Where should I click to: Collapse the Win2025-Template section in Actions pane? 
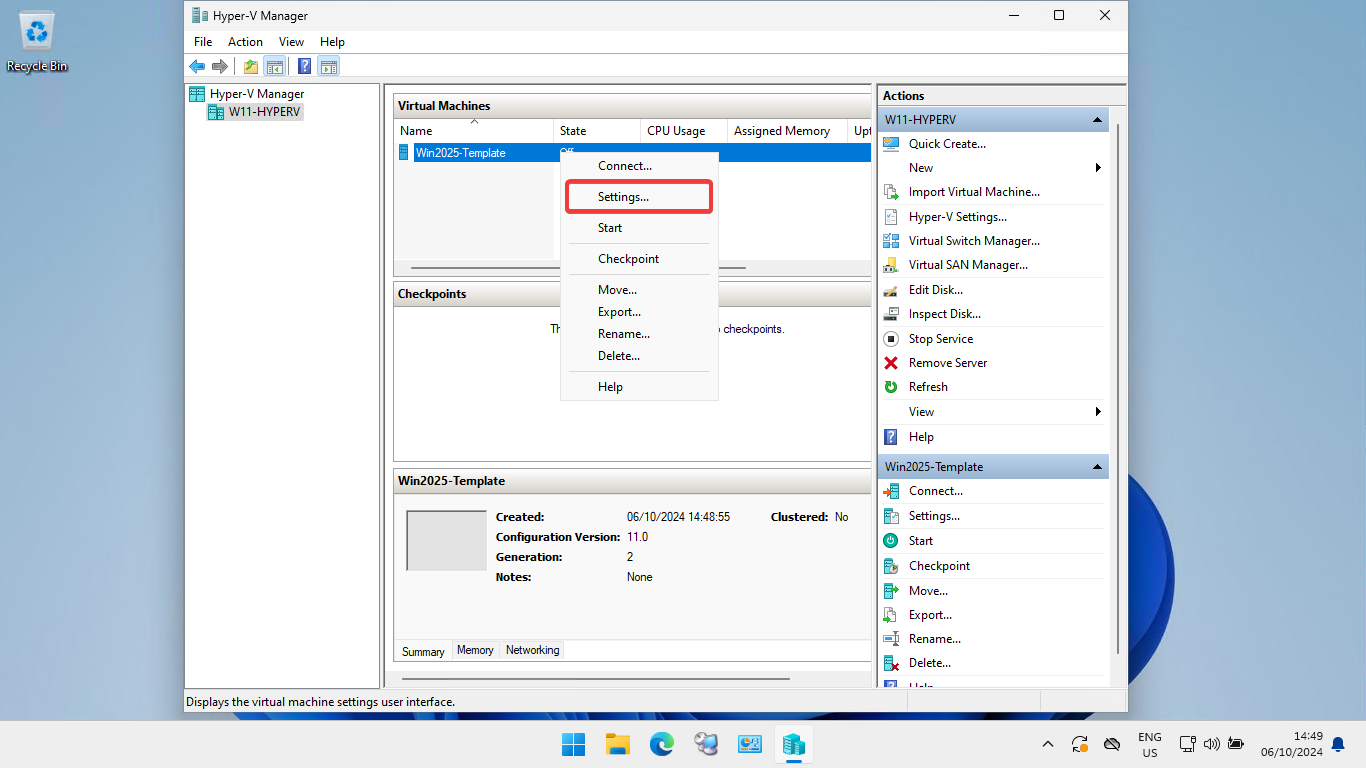[x=1098, y=467]
